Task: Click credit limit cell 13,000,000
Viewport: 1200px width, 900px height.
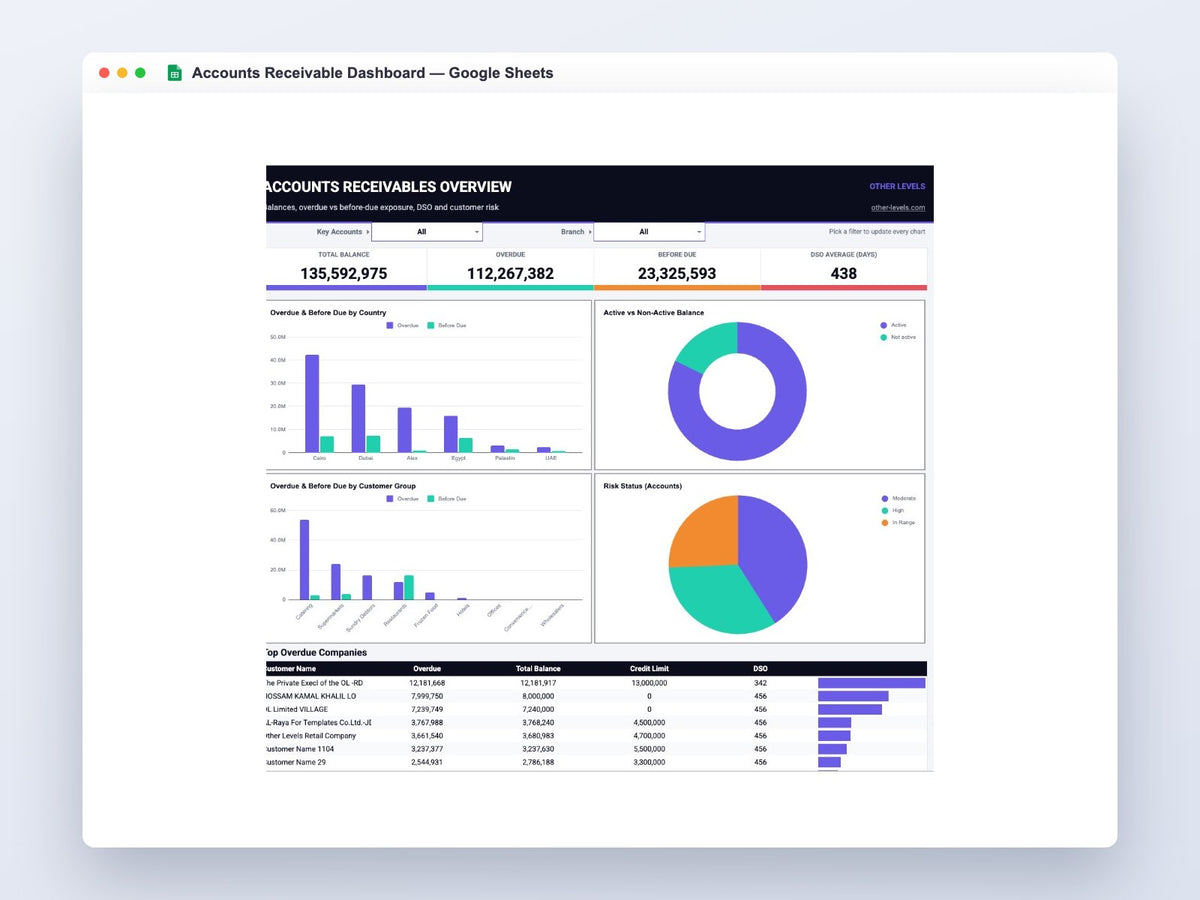Action: click(648, 682)
